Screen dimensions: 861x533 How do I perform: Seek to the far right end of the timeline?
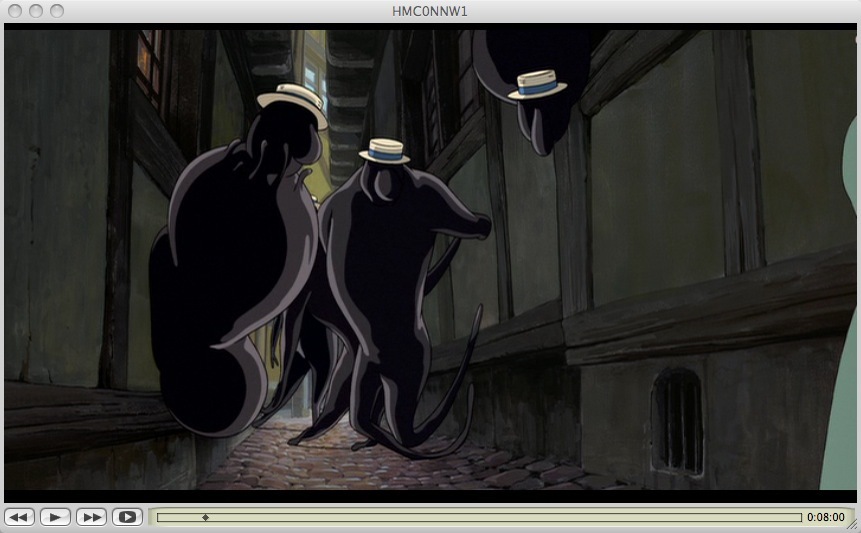click(799, 518)
